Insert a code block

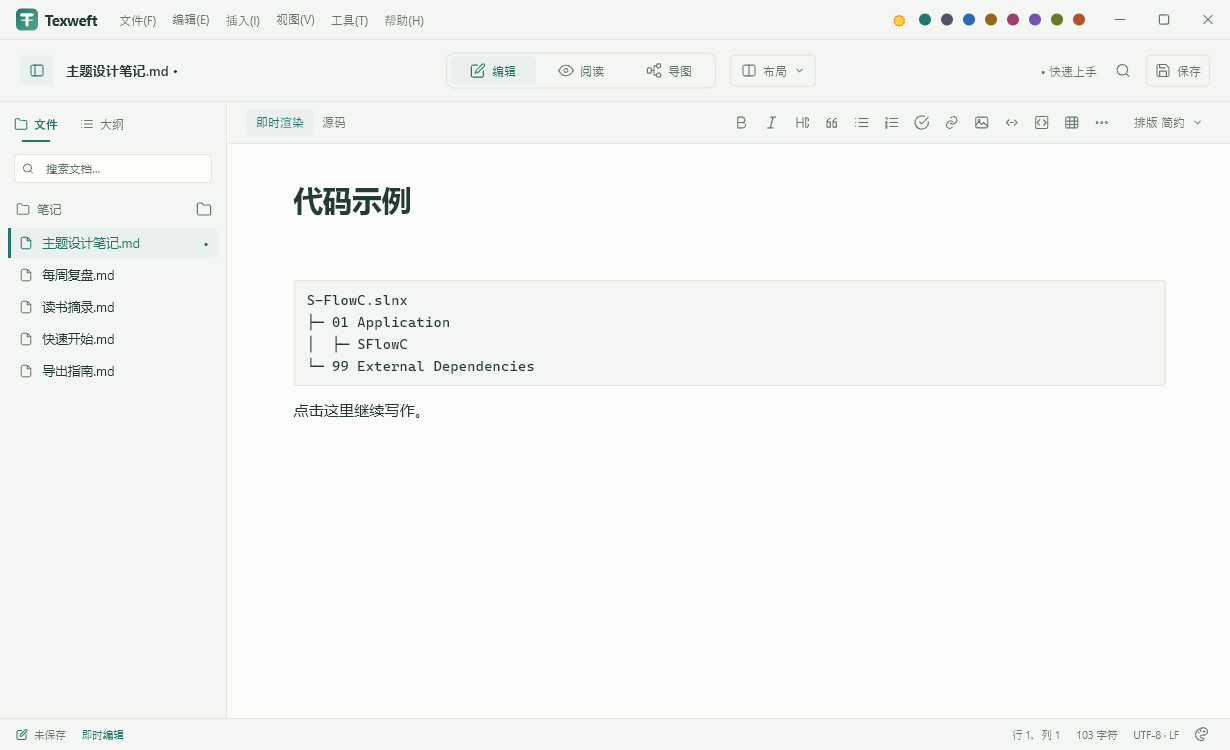click(x=1042, y=123)
